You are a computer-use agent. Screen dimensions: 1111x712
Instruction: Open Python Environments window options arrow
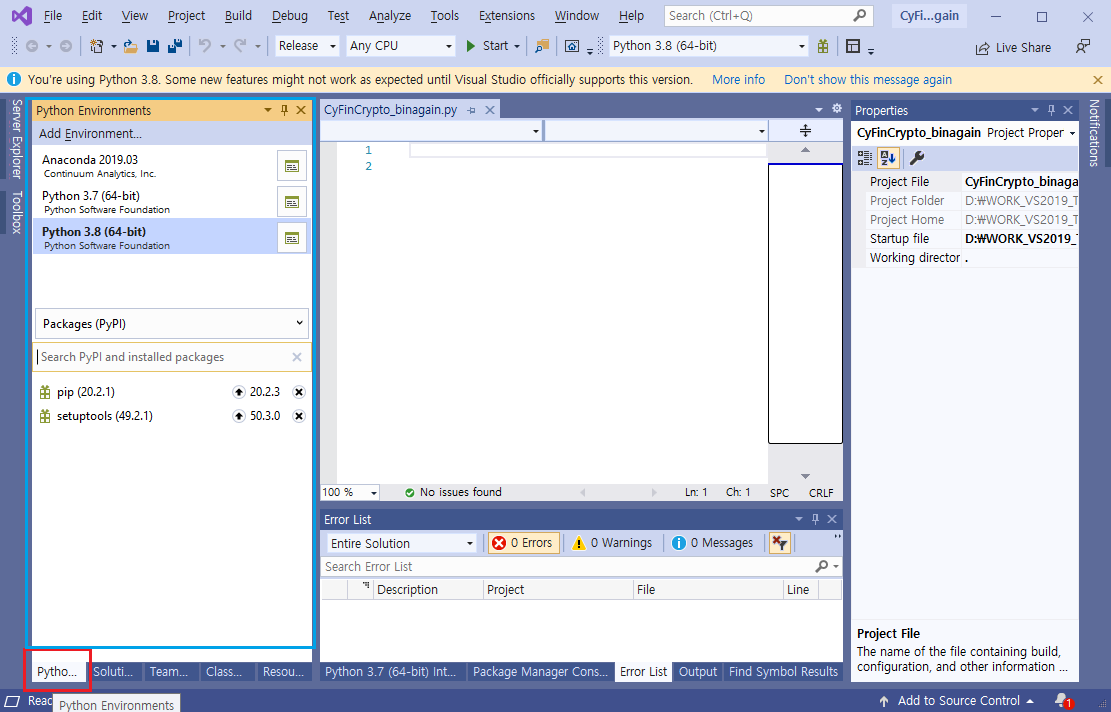268,110
